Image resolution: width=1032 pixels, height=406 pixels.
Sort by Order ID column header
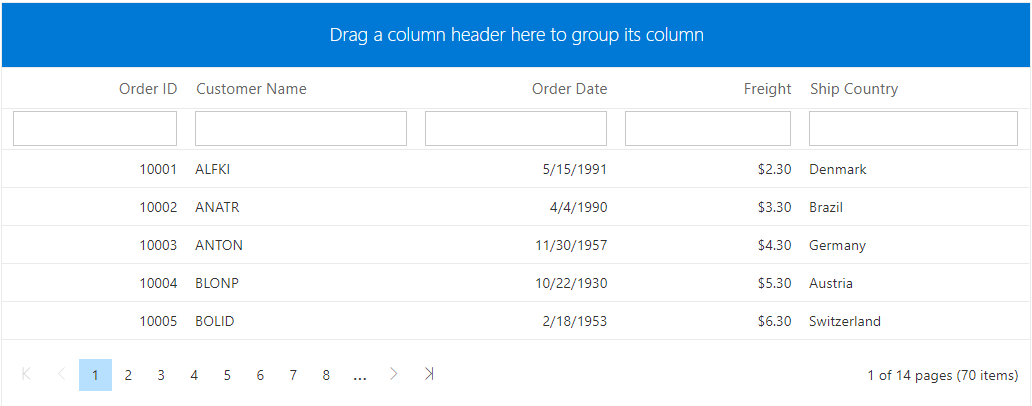[x=148, y=89]
